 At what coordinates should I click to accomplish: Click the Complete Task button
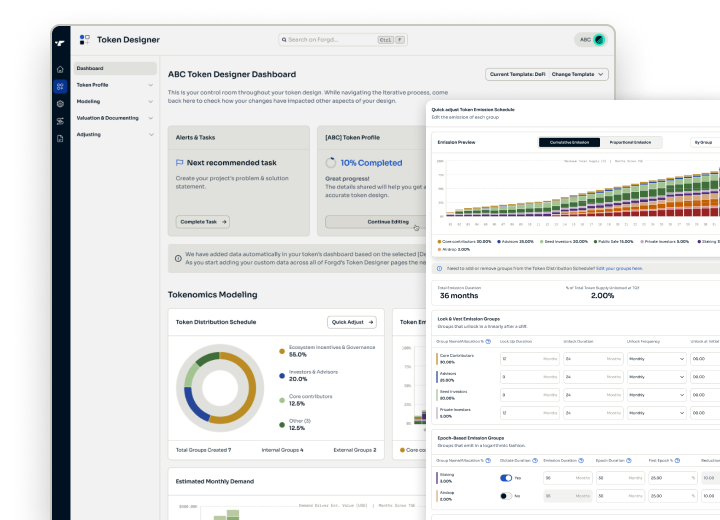point(204,222)
